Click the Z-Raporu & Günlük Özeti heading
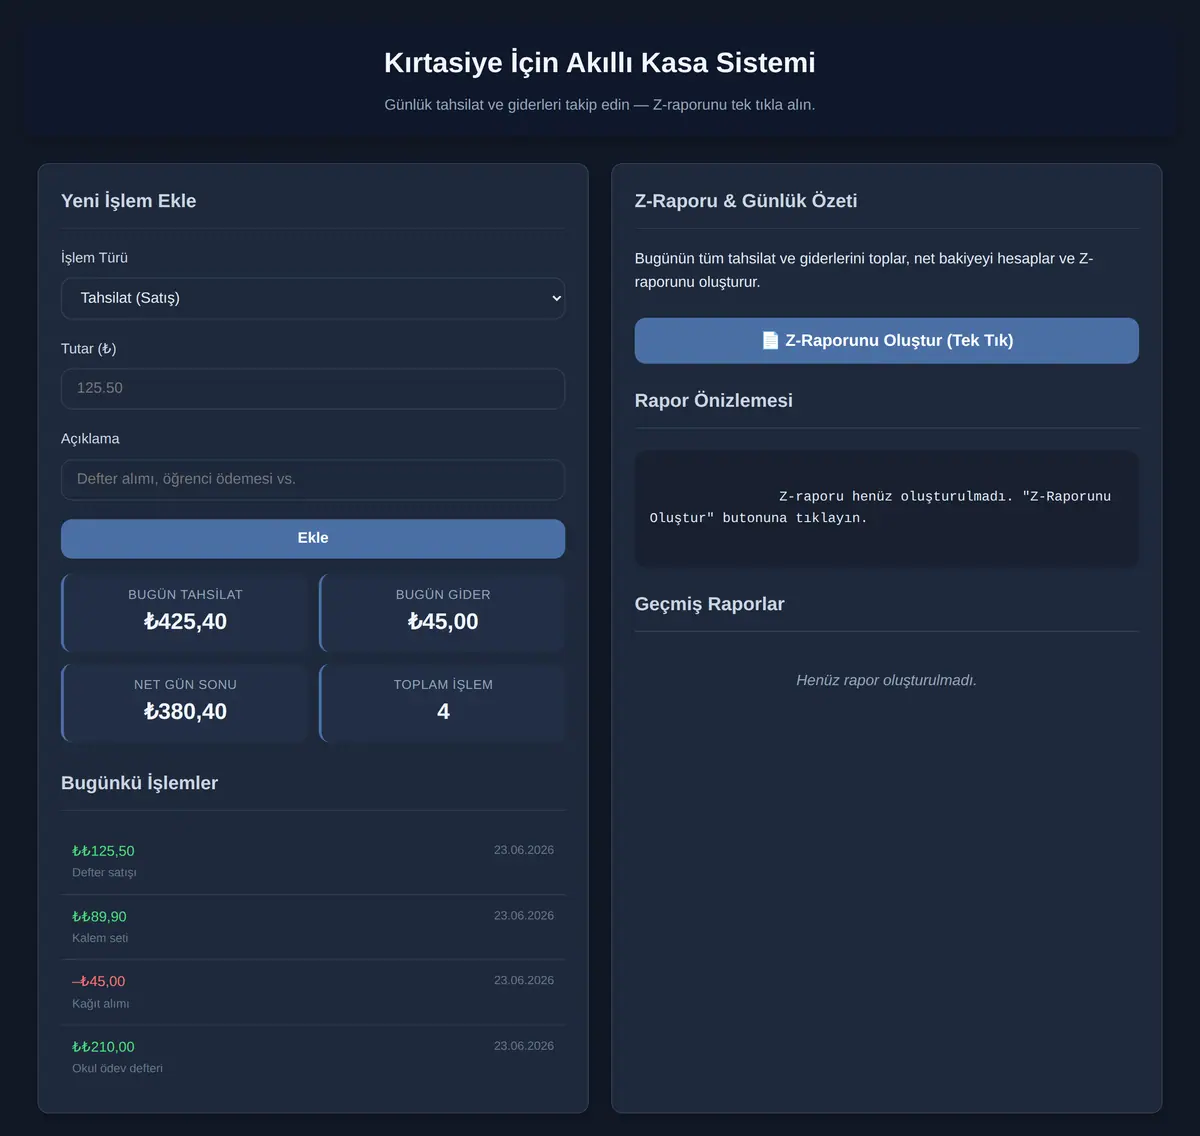 pyautogui.click(x=746, y=200)
